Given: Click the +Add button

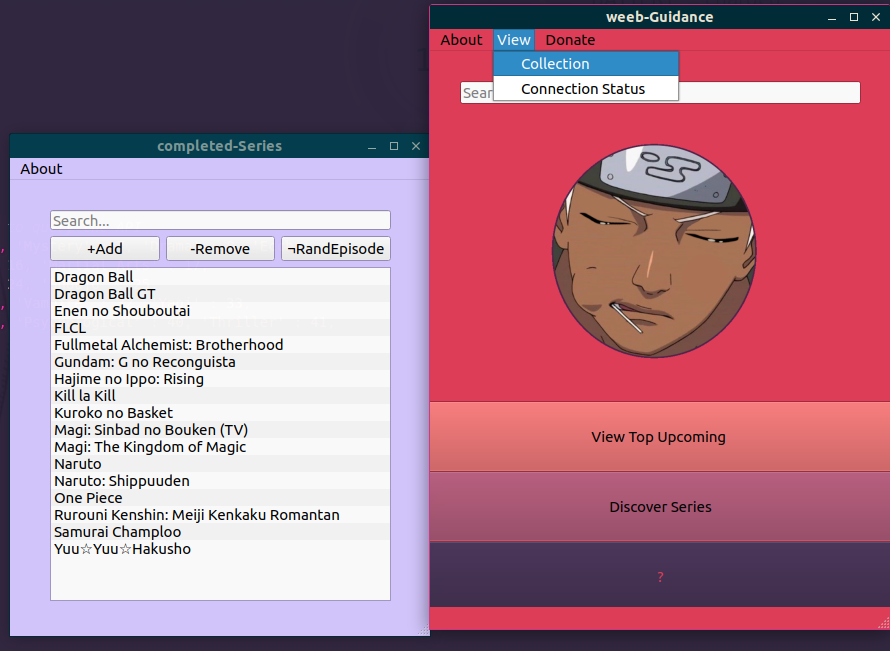Looking at the screenshot, I should [x=105, y=249].
